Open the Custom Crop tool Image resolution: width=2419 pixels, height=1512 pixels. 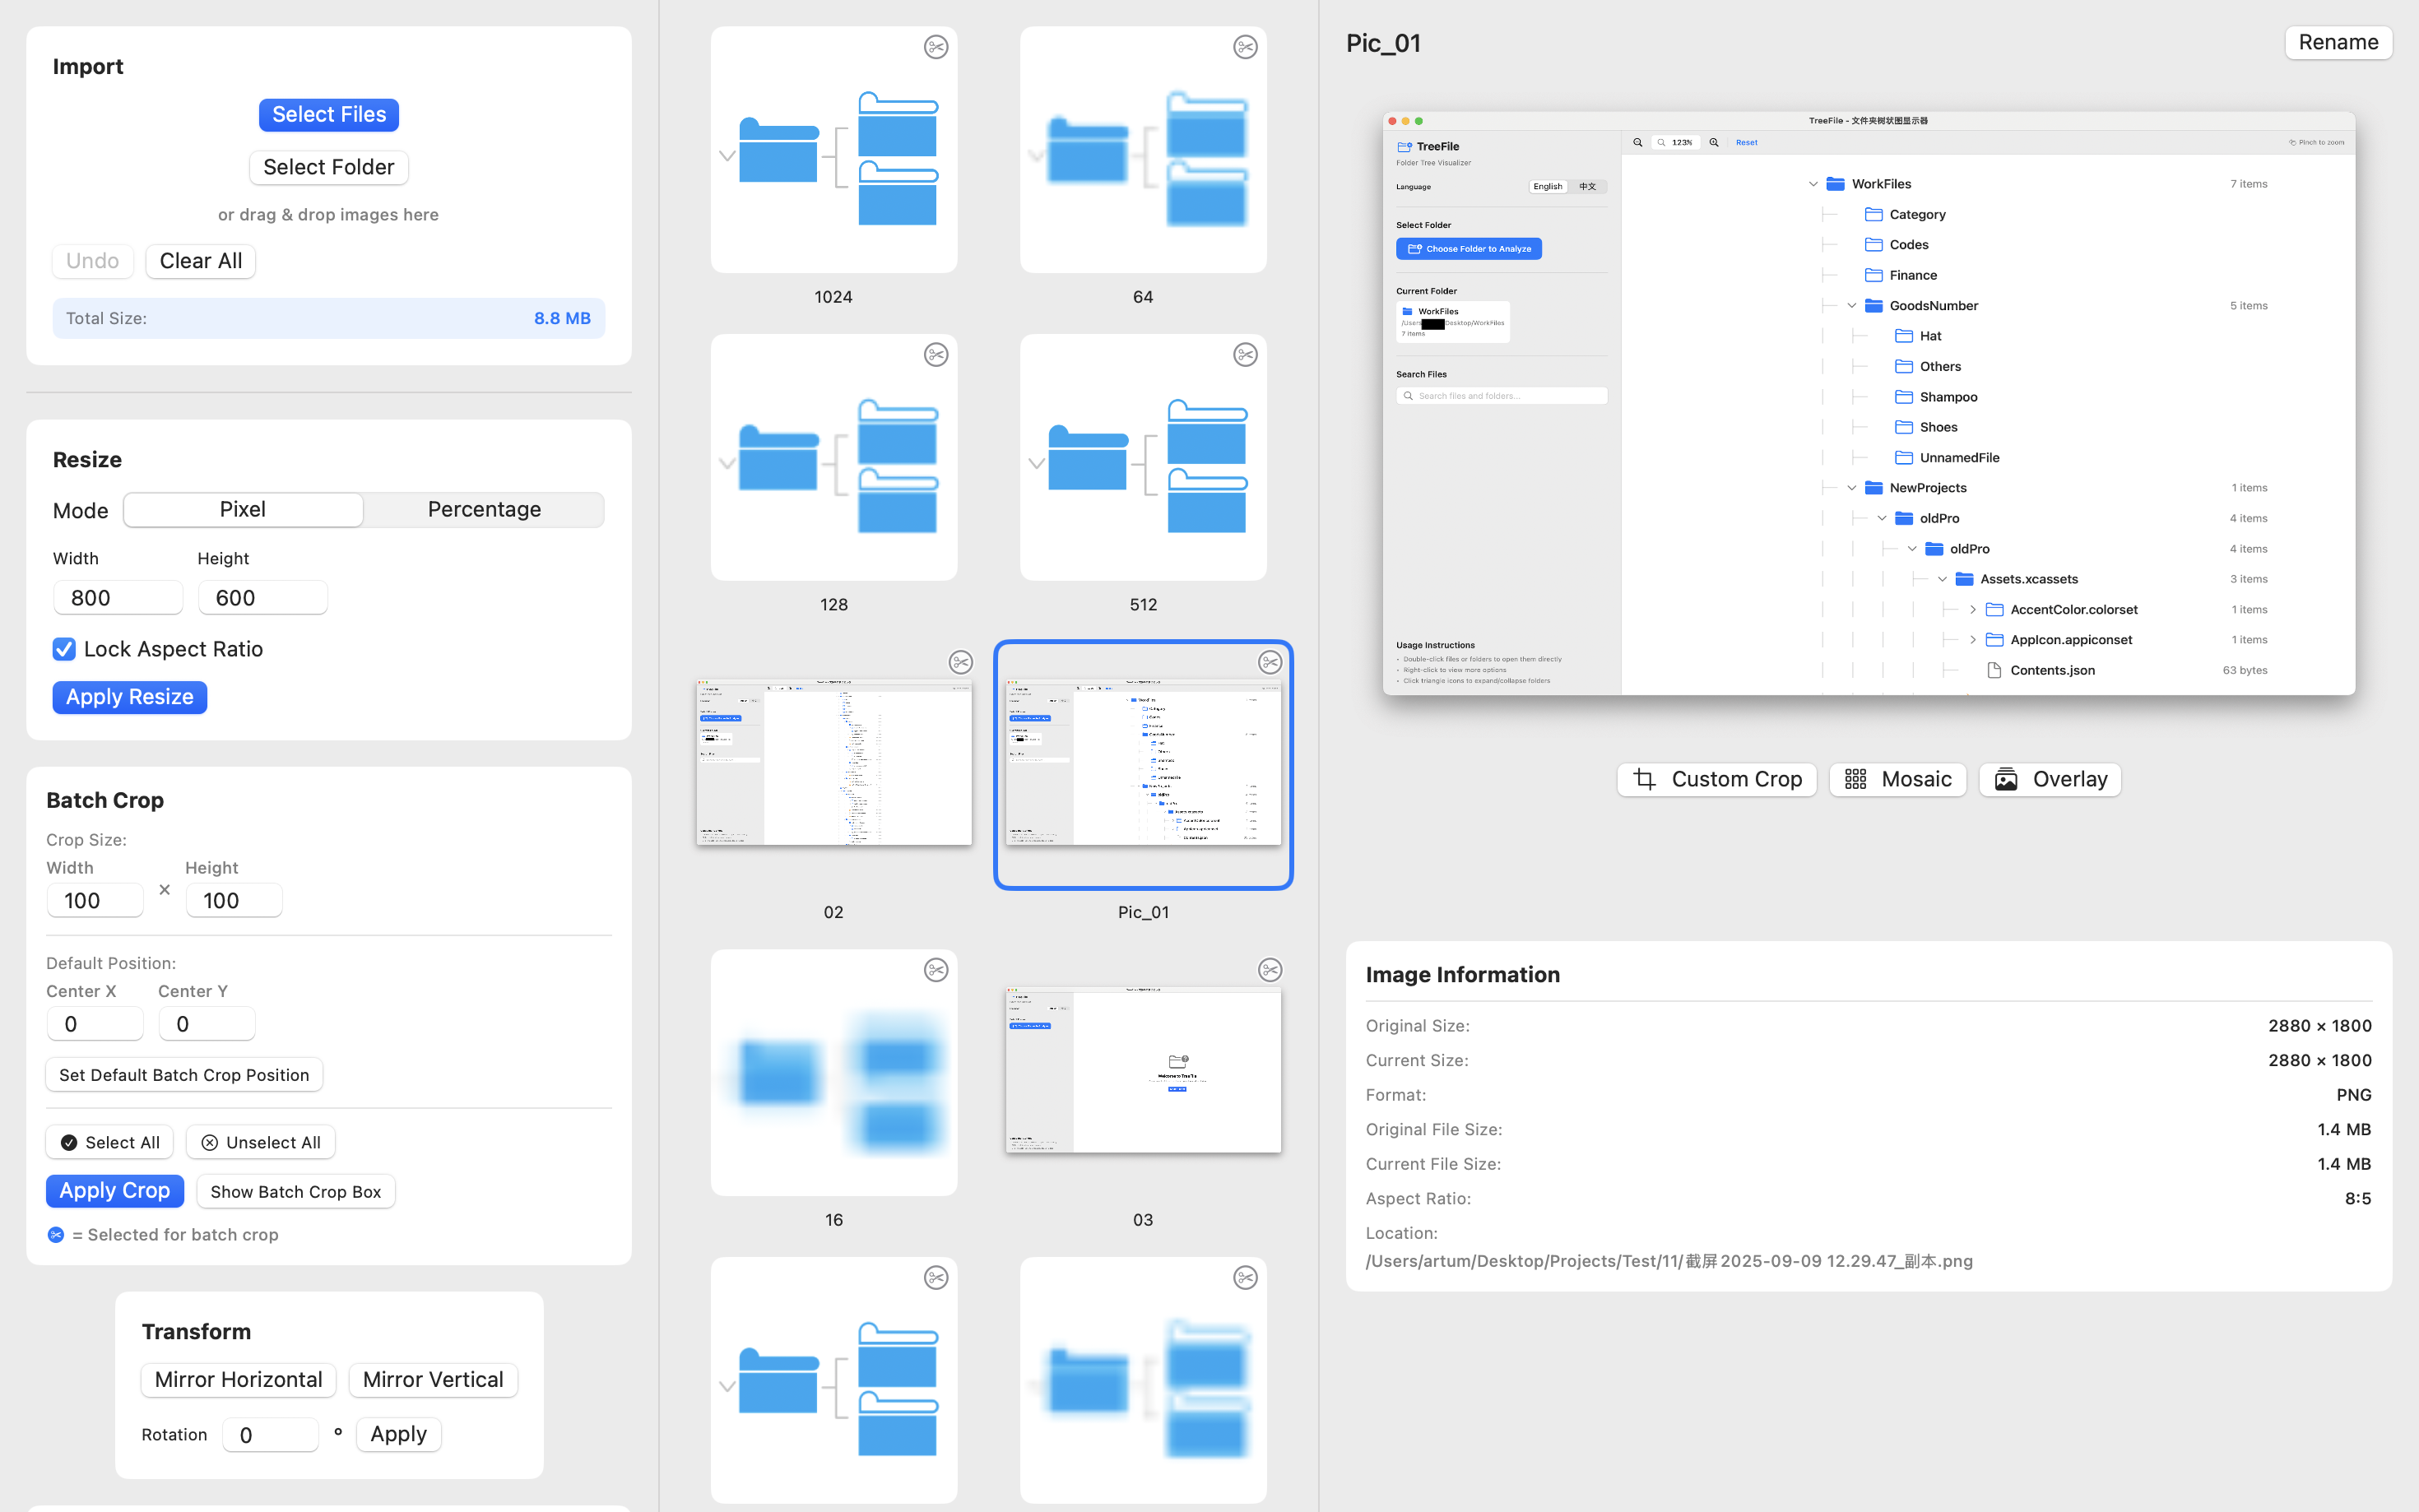[x=1716, y=779]
